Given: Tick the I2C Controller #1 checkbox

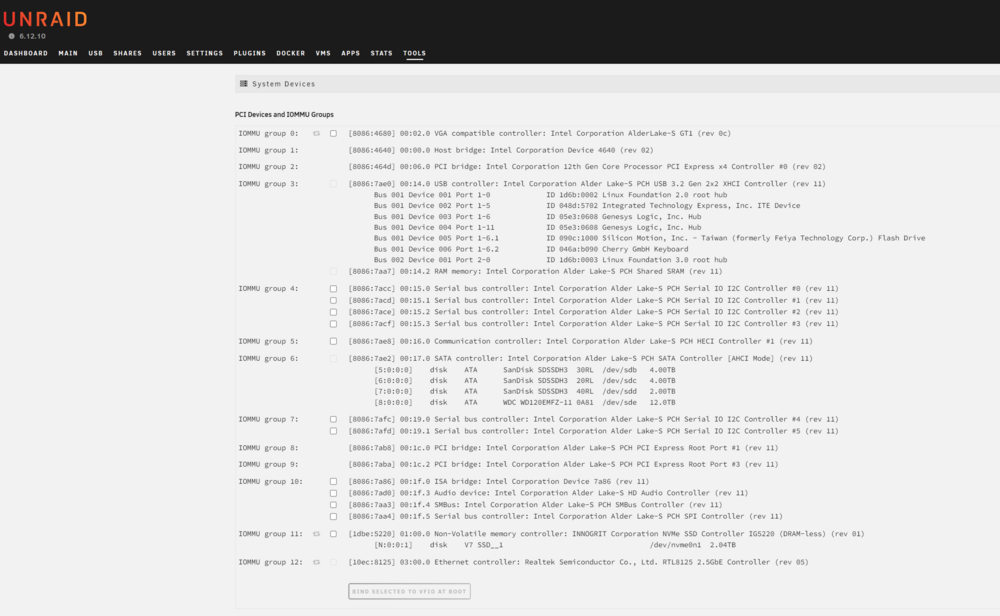Looking at the screenshot, I should pyautogui.click(x=334, y=300).
